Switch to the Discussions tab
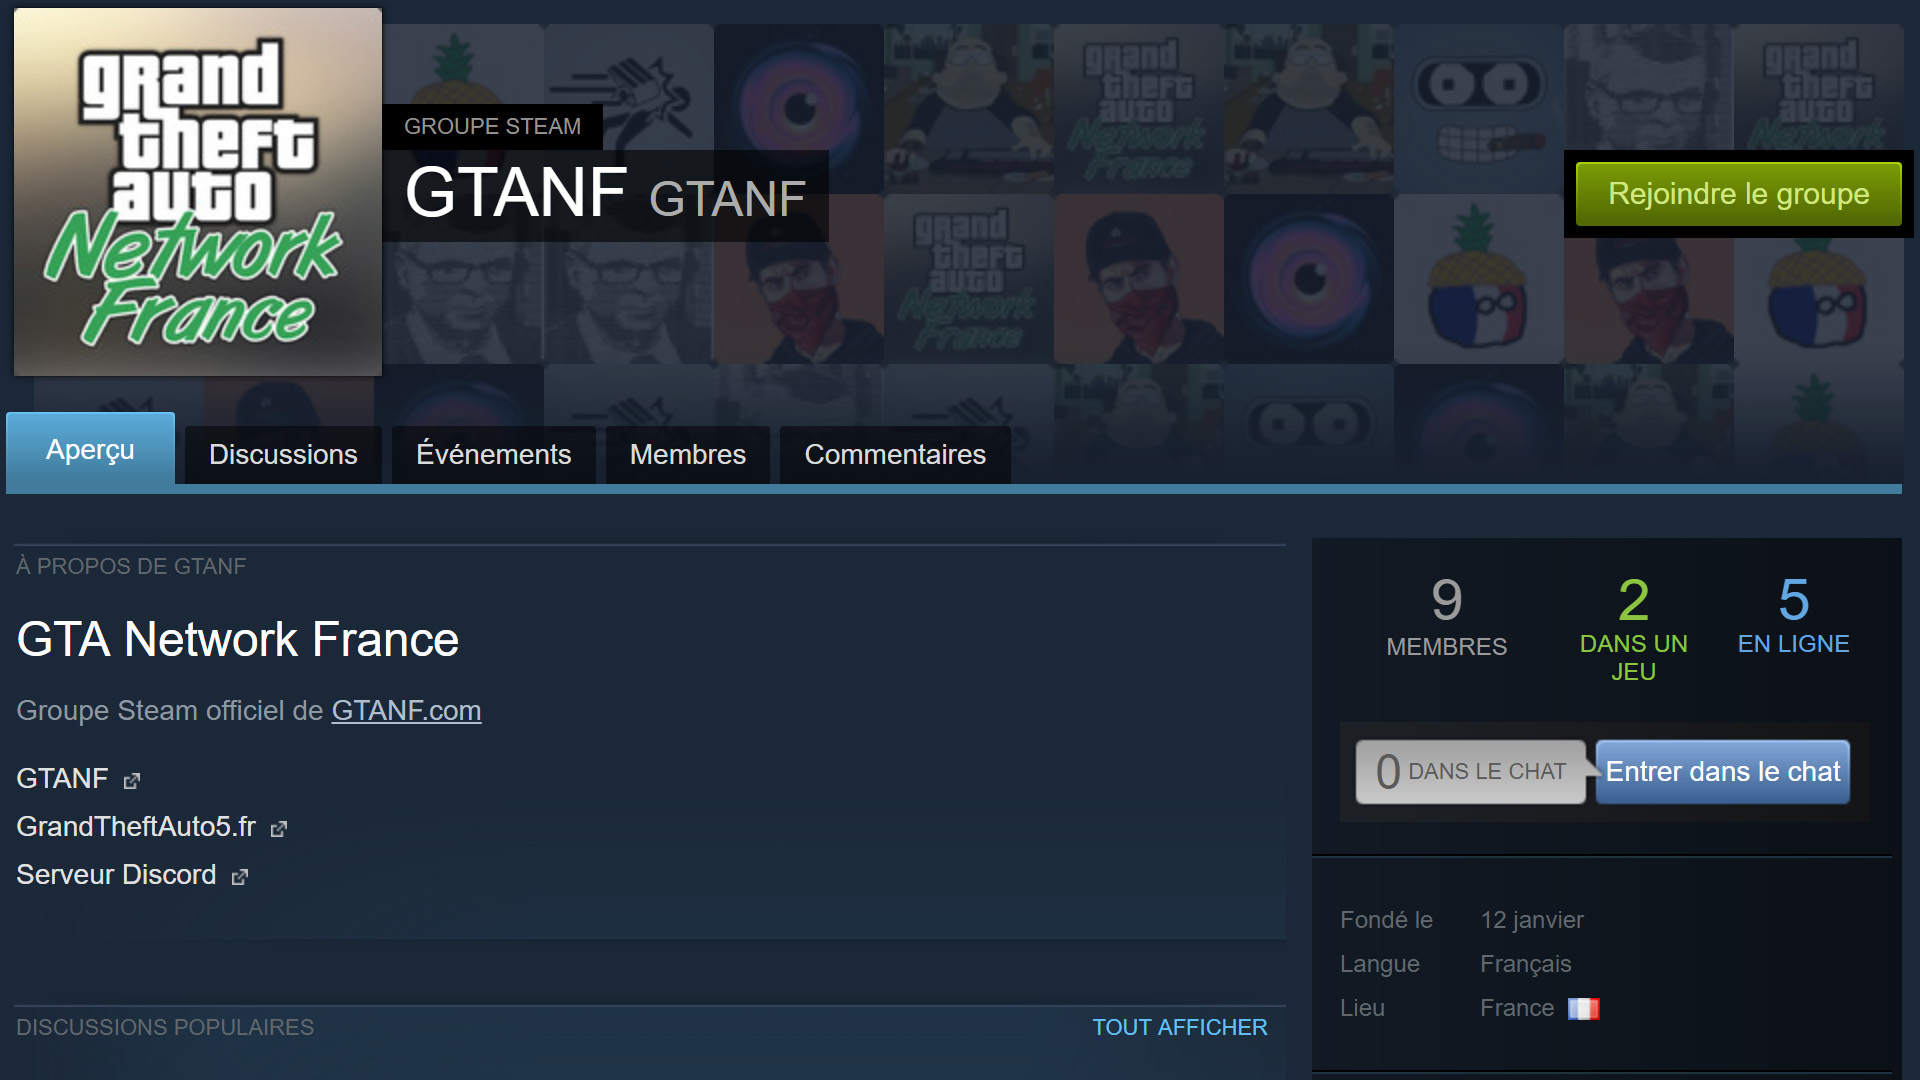Screen dimensions: 1920x1080 click(x=283, y=455)
